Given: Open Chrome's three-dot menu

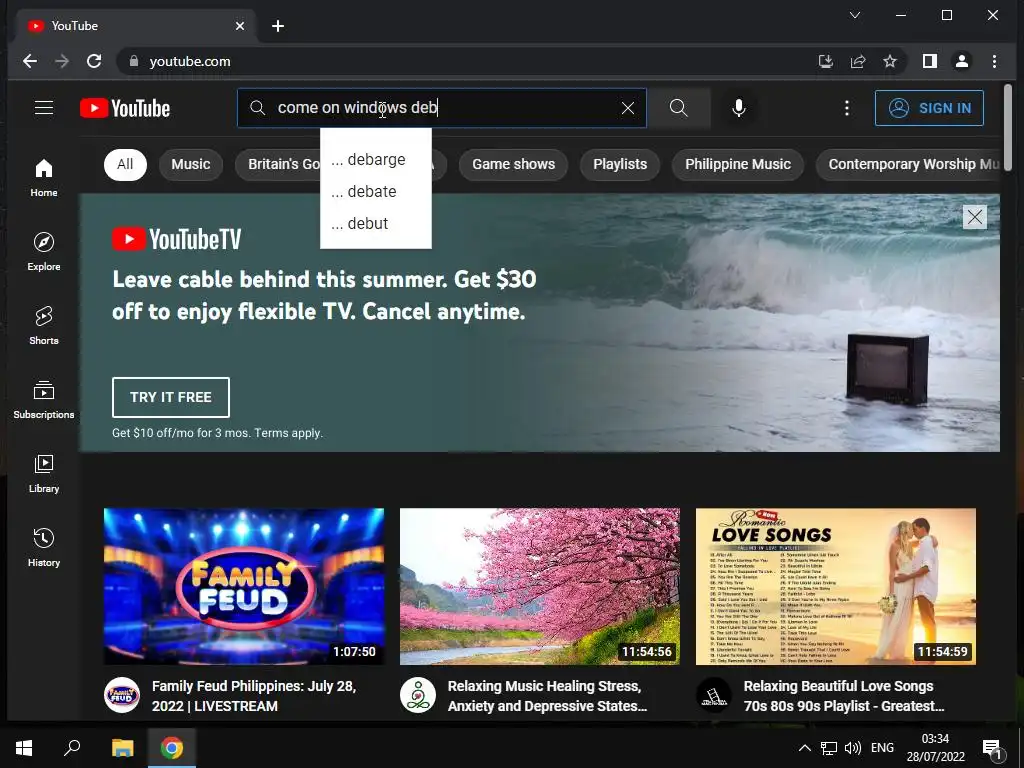Looking at the screenshot, I should point(994,61).
